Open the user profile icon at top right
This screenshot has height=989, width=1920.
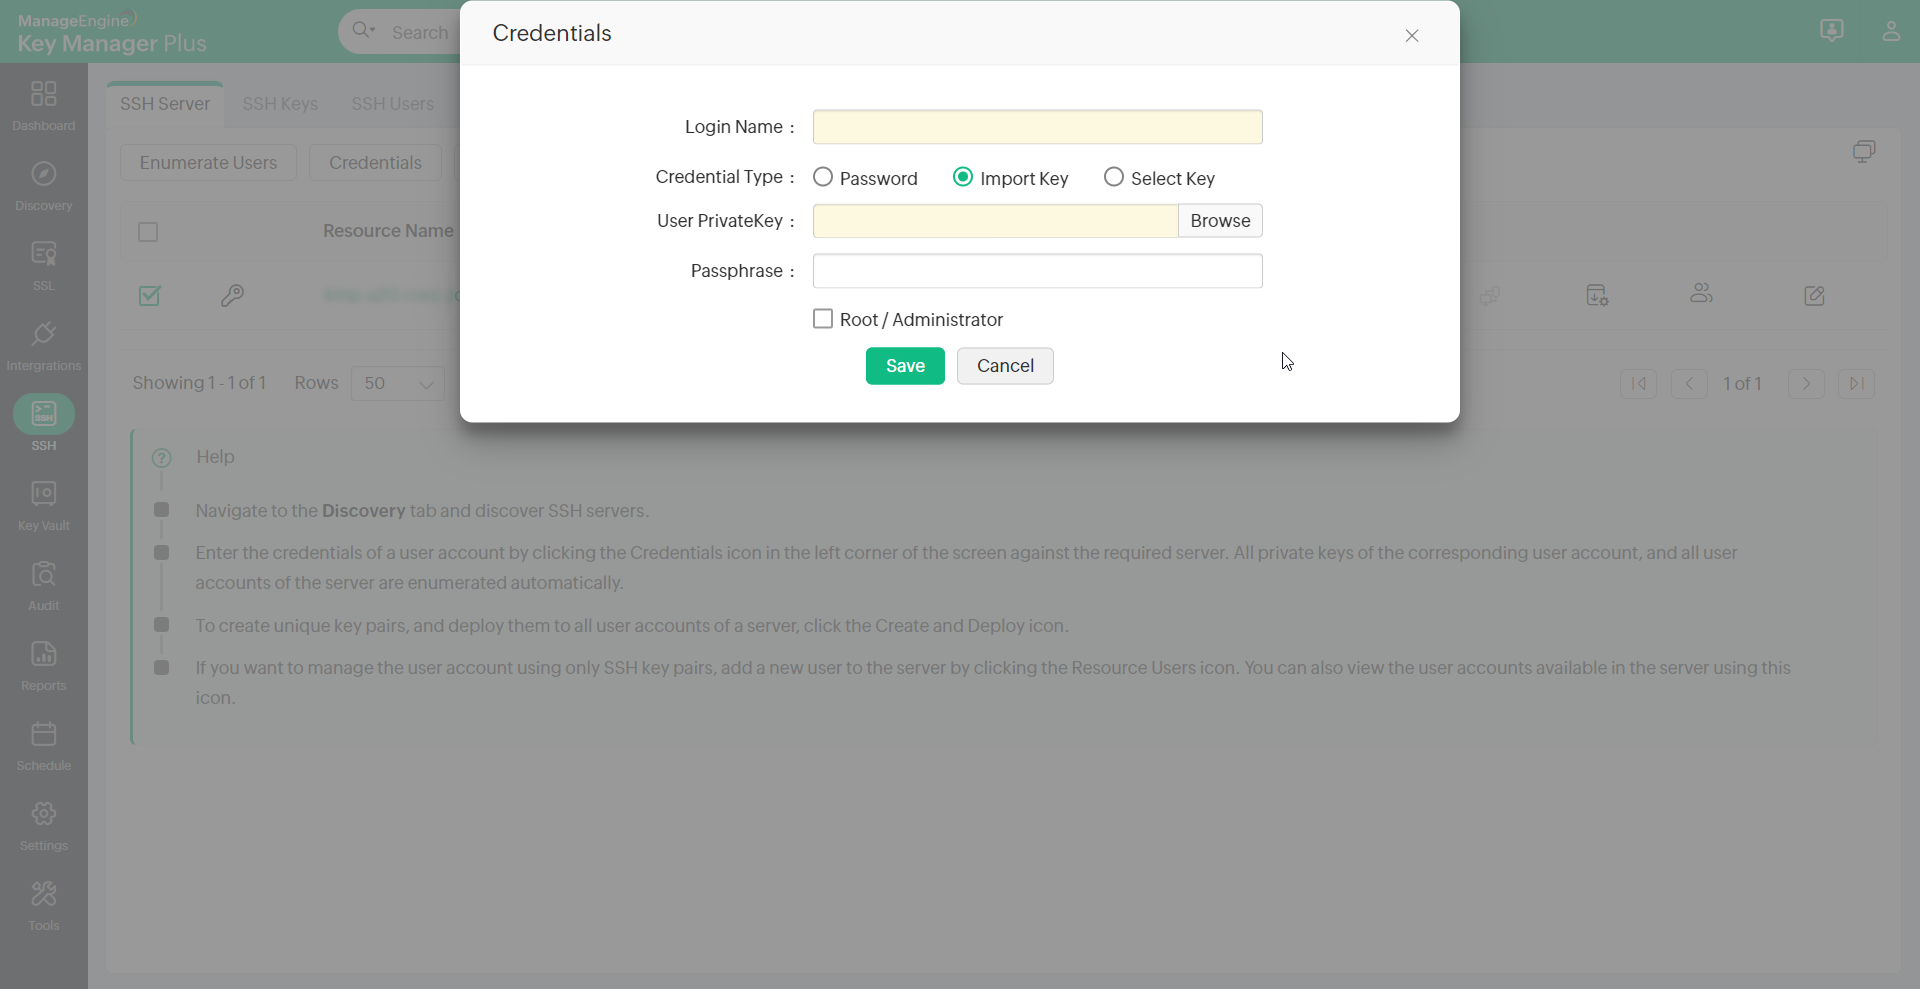click(1892, 31)
